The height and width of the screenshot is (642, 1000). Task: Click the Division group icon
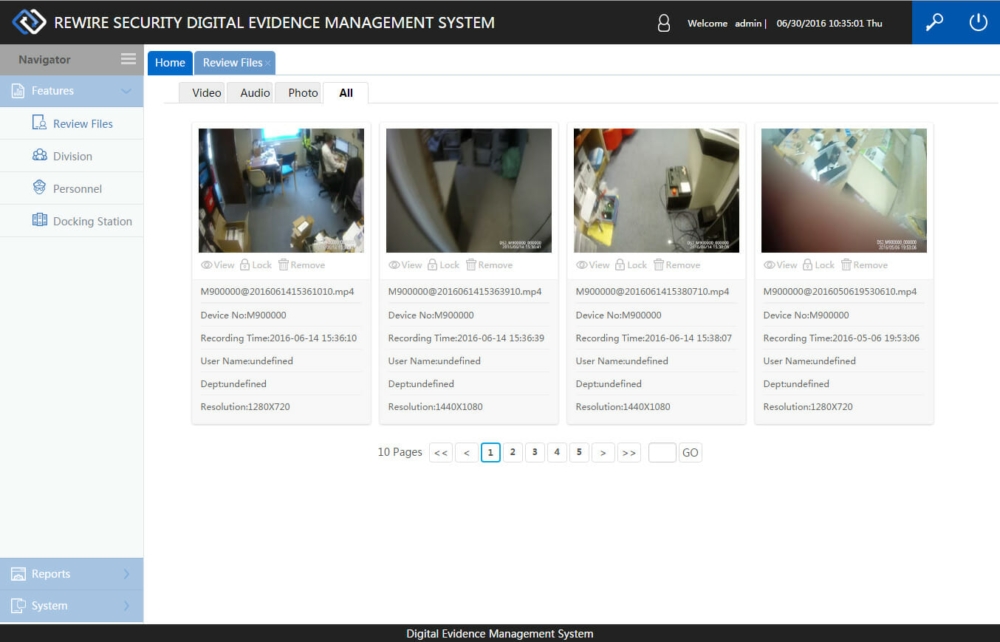(40, 155)
